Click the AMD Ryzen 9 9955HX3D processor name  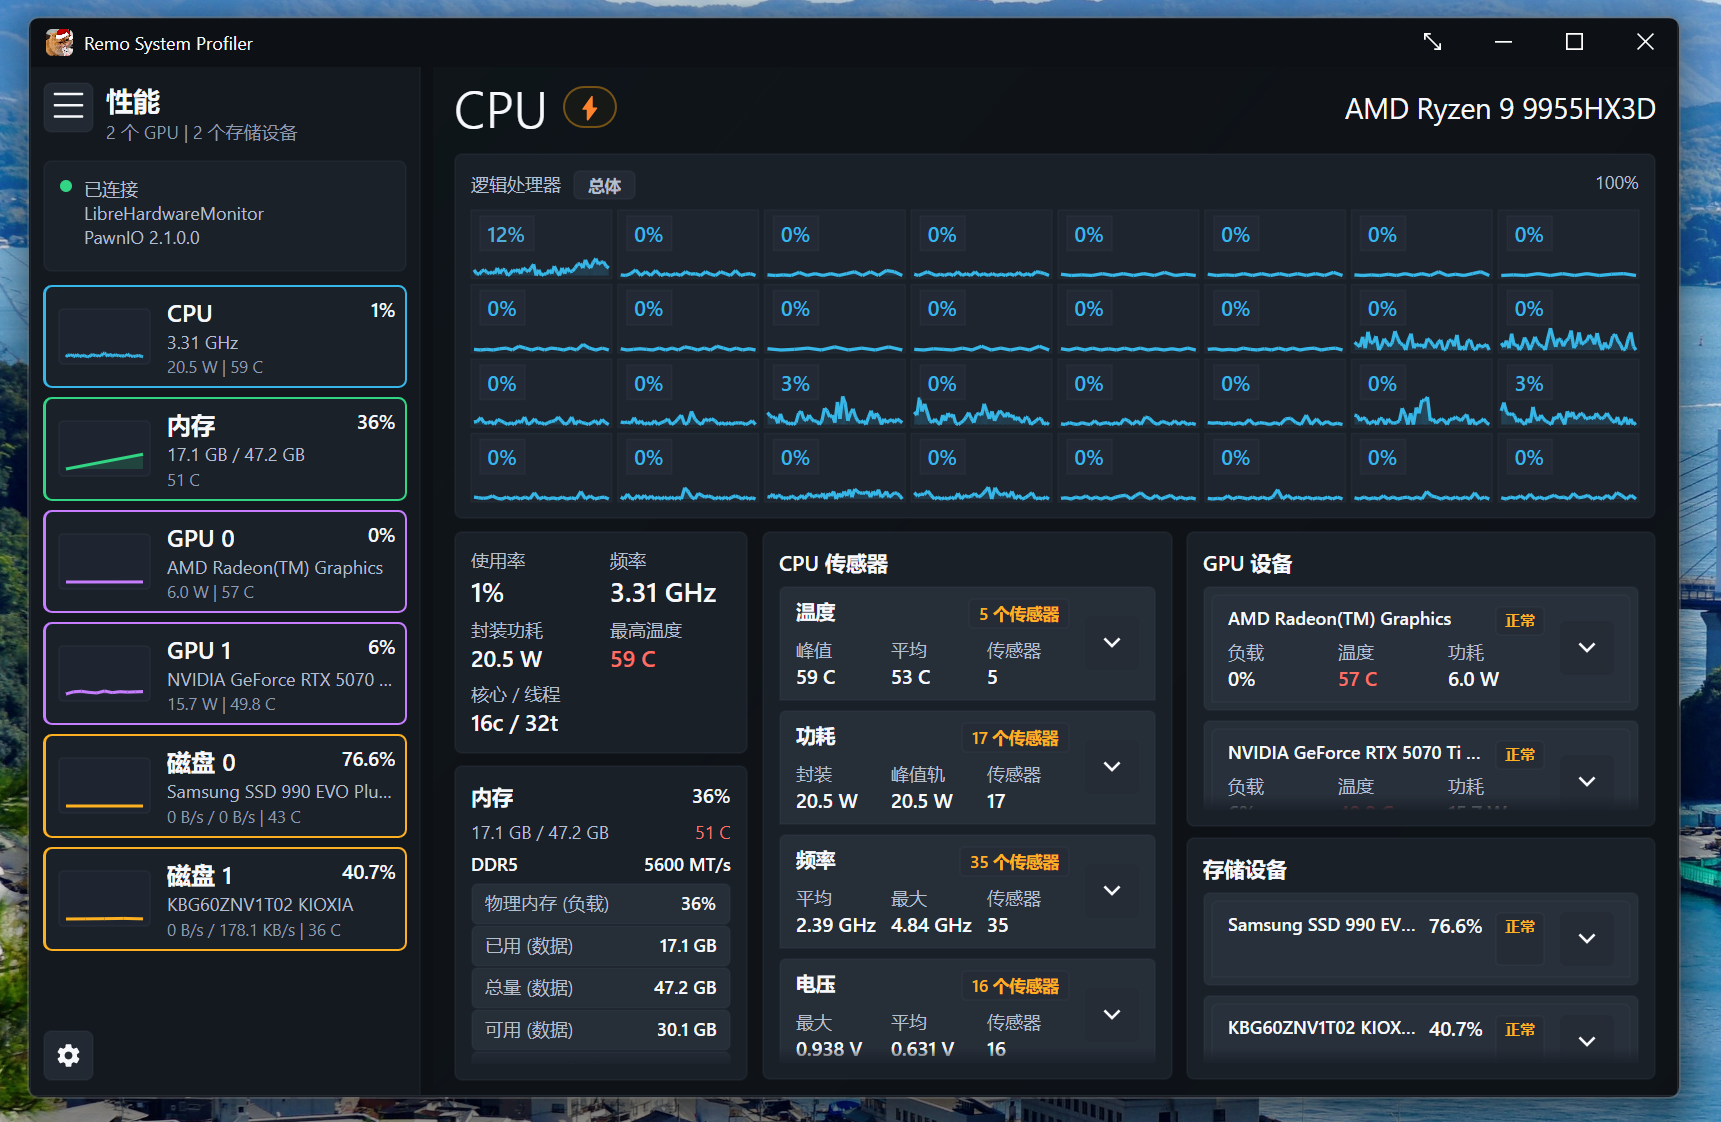[1500, 109]
